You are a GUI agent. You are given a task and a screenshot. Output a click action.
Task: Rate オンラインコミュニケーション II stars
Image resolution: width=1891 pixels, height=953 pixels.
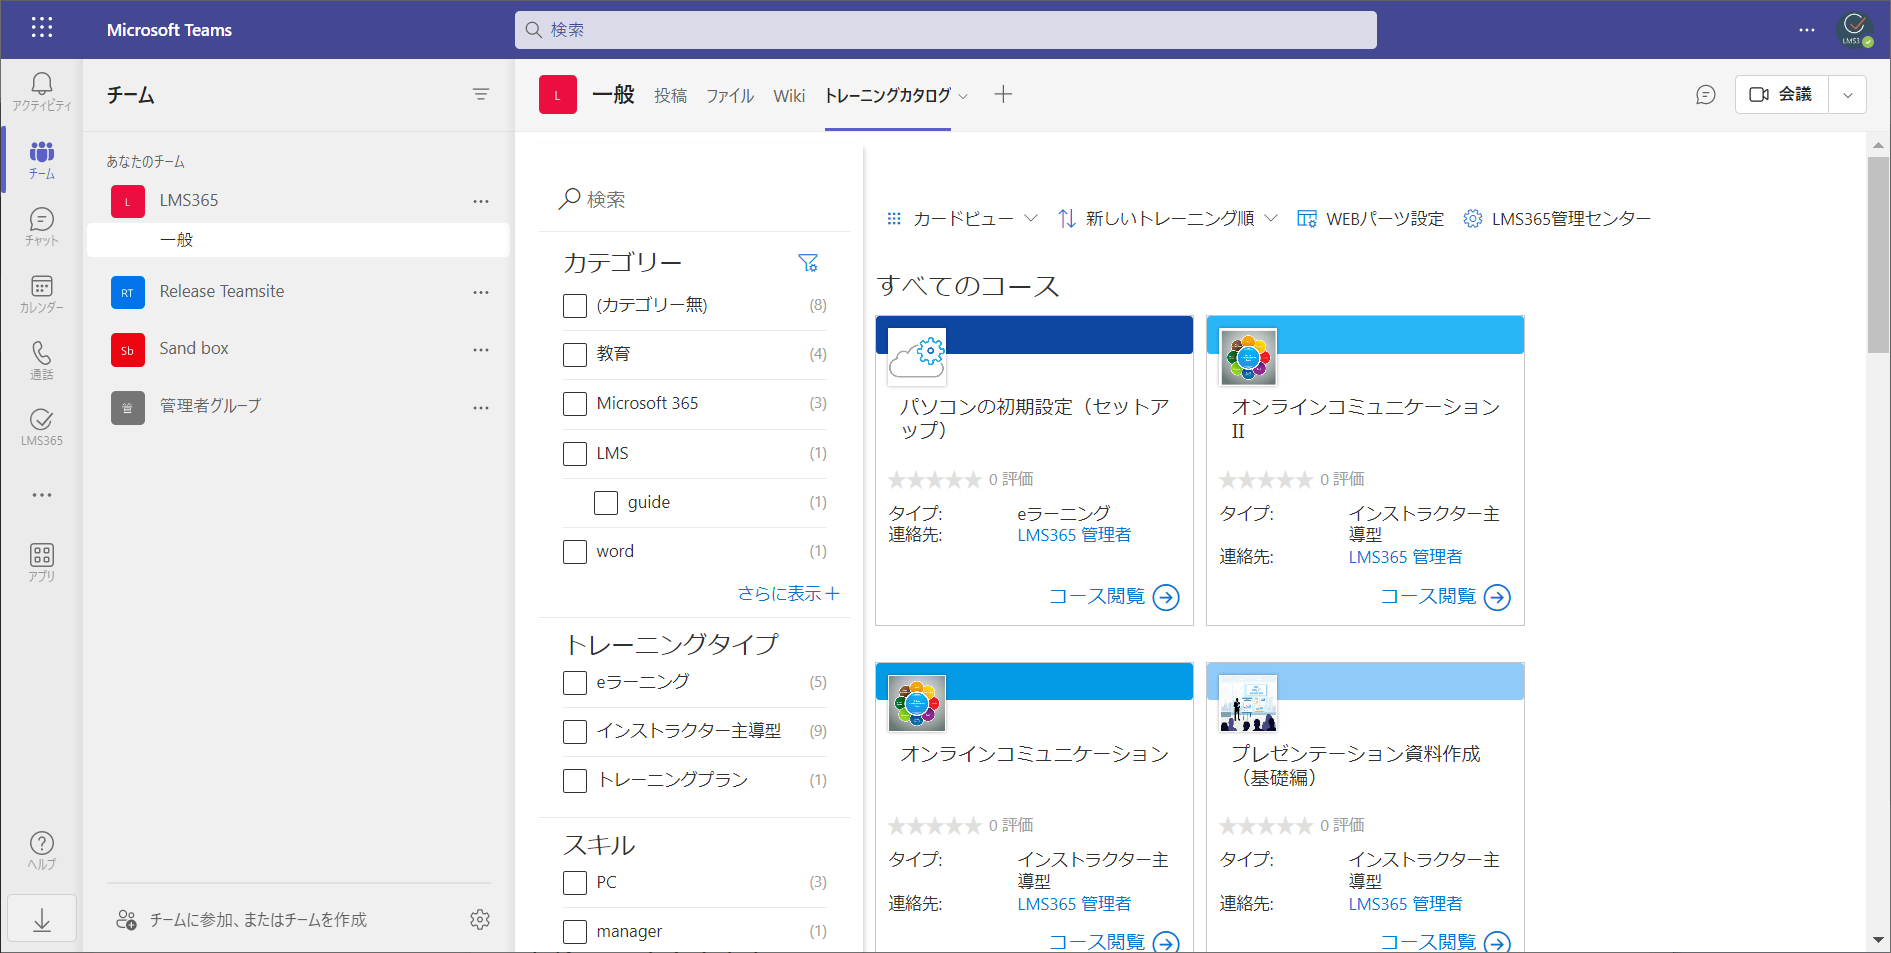pos(1266,480)
